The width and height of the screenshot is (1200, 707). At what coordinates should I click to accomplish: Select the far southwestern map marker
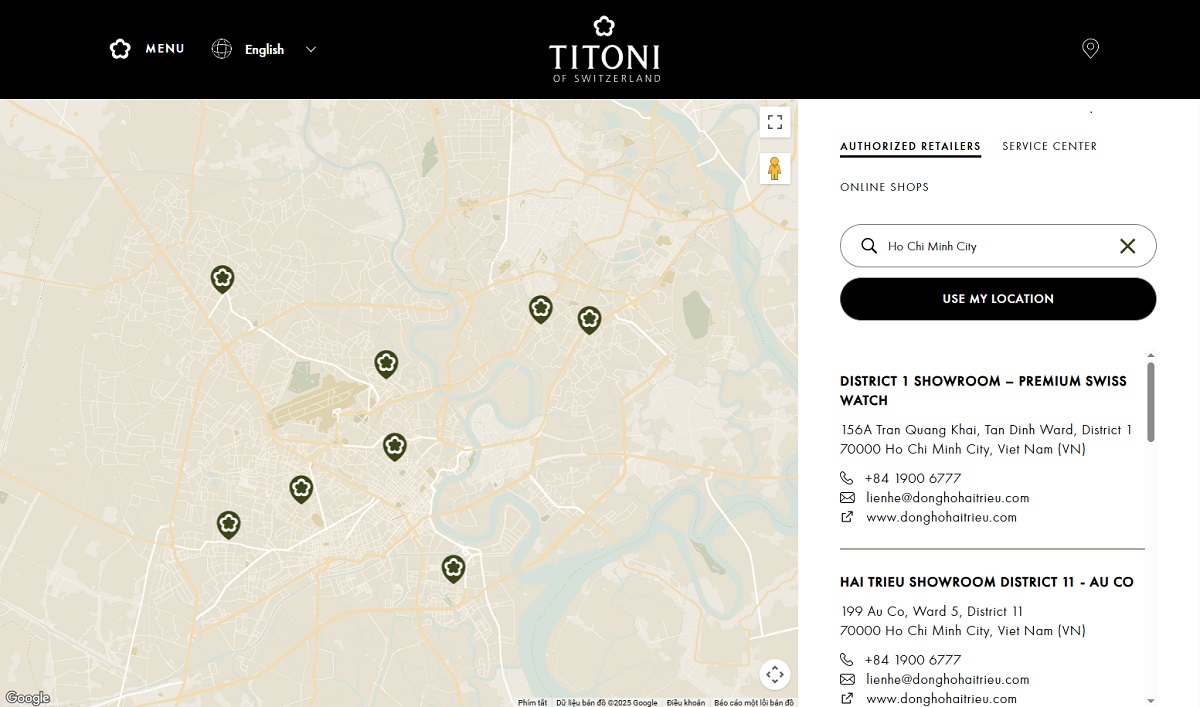(x=229, y=525)
